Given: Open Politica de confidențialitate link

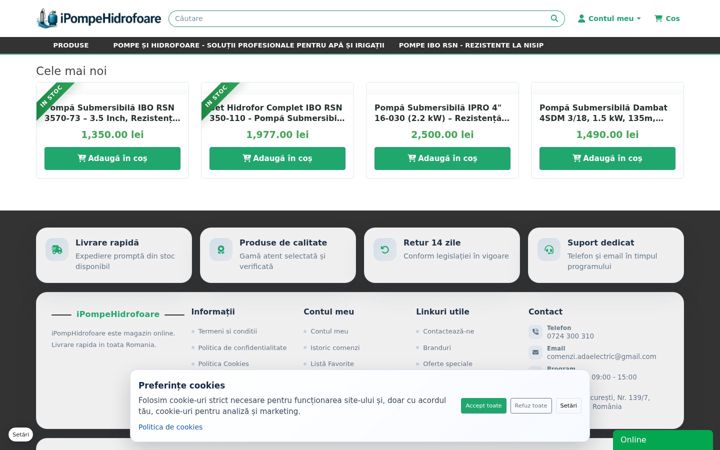Looking at the screenshot, I should [x=242, y=348].
